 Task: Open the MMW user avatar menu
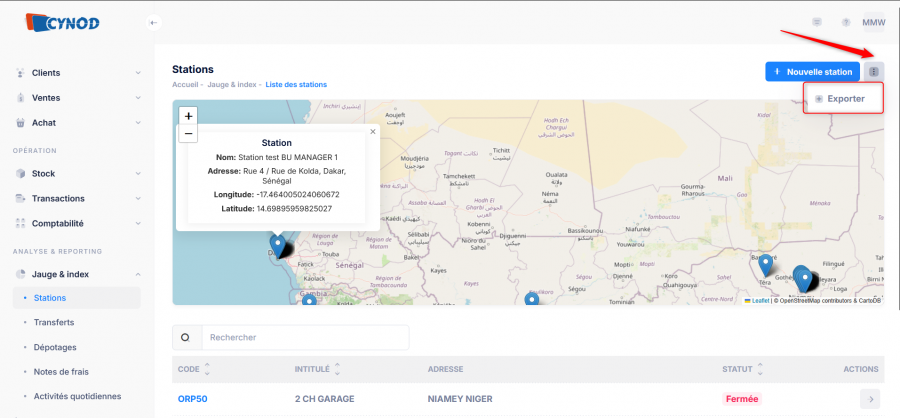pos(873,22)
